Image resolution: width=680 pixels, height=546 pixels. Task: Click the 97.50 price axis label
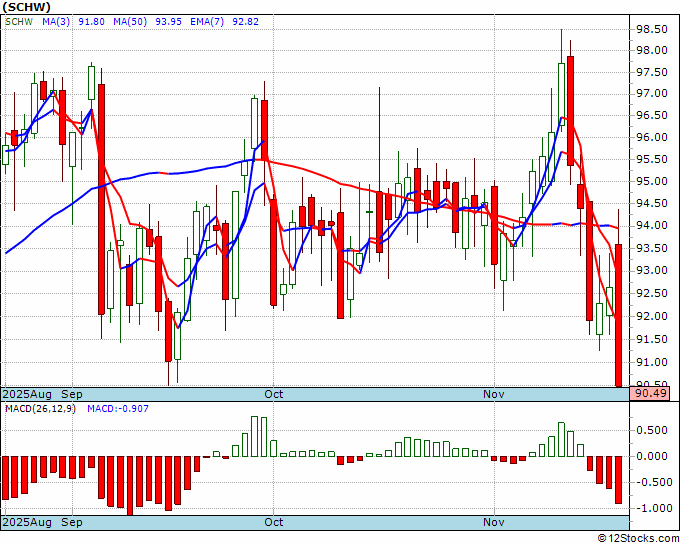pyautogui.click(x=651, y=72)
